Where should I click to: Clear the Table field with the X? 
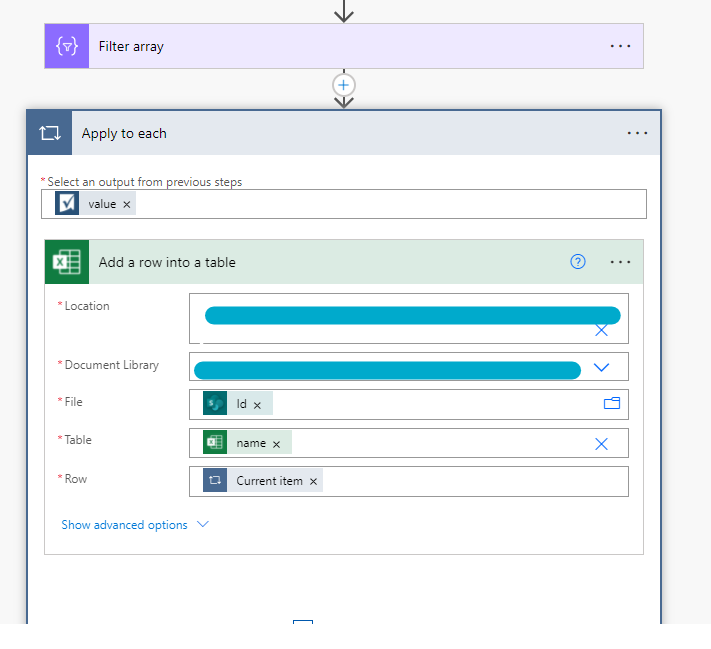pos(601,443)
